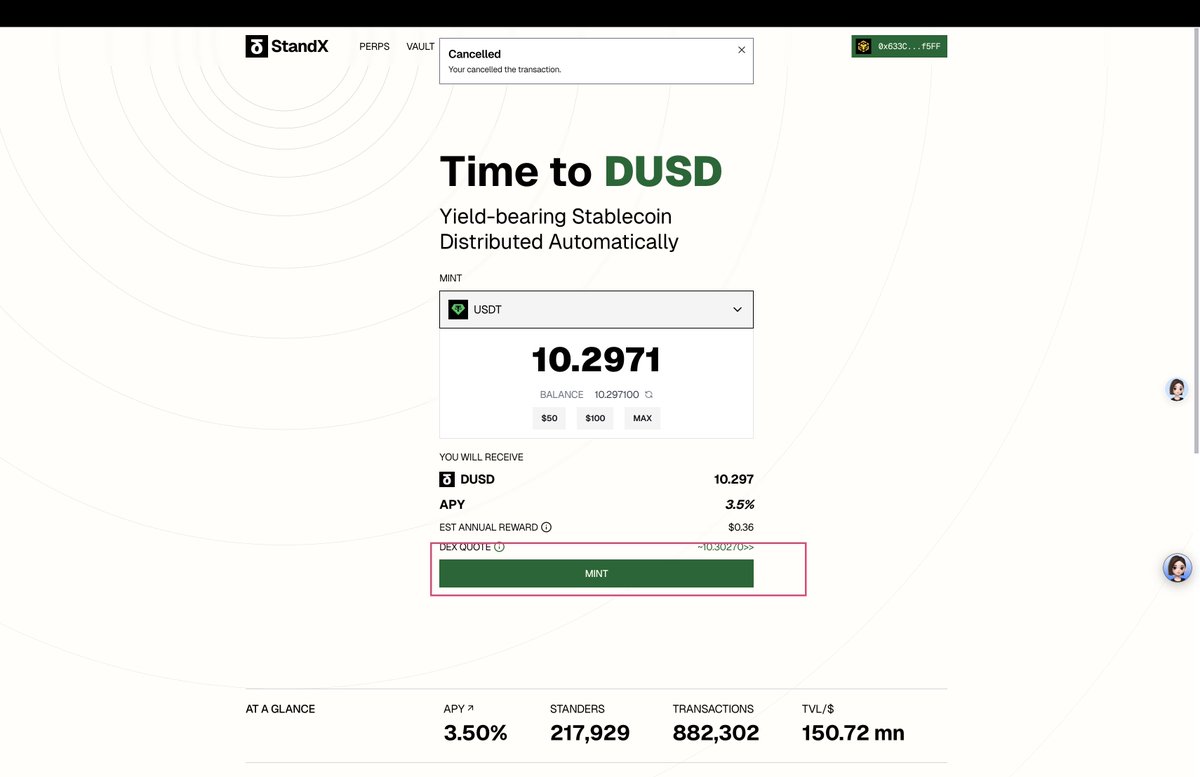Click the 882,302 transactions value

716,733
